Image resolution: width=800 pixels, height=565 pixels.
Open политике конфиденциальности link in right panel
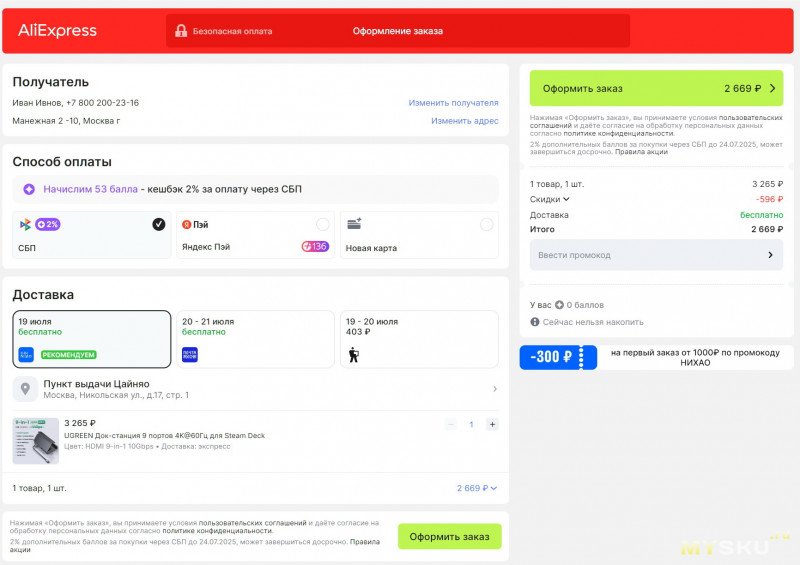(618, 134)
